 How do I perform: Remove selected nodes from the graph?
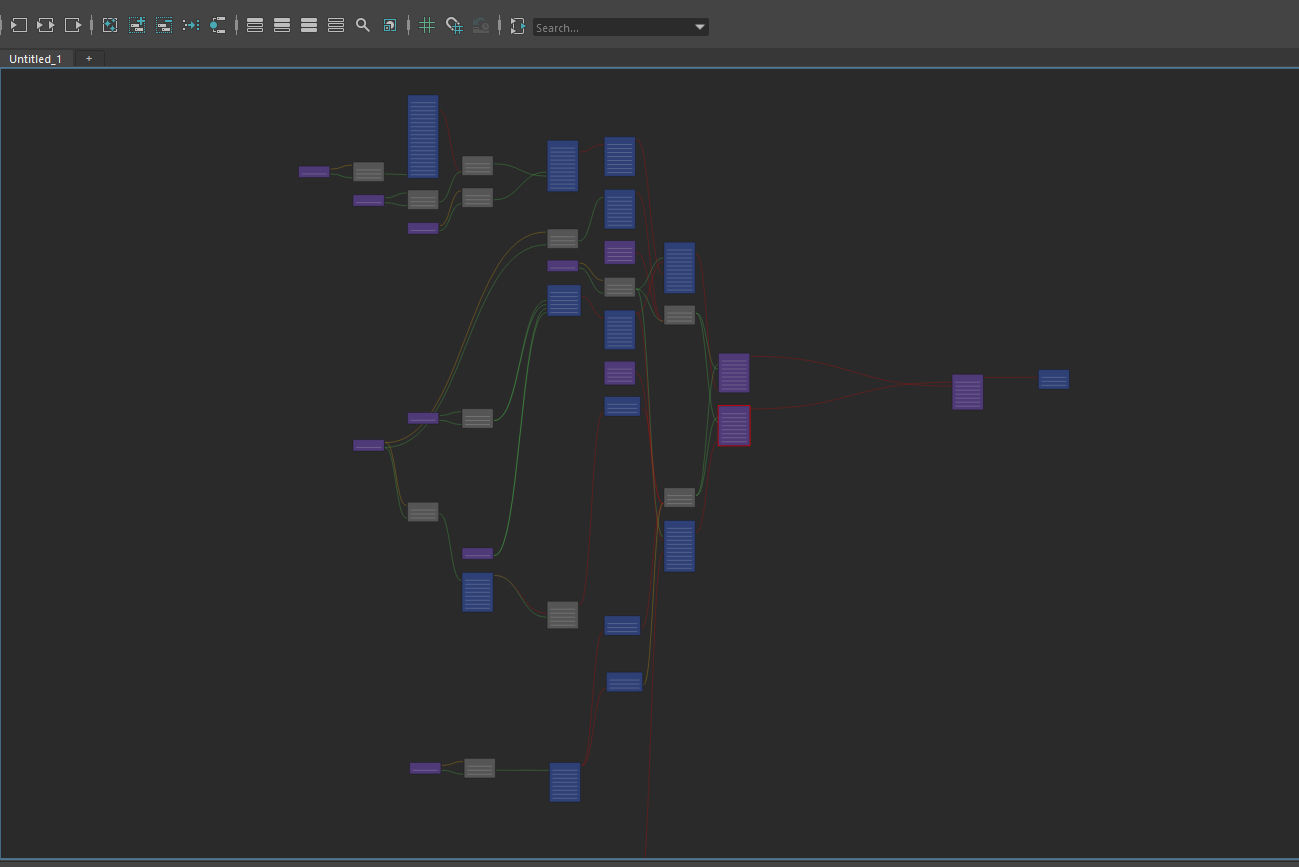pos(164,25)
